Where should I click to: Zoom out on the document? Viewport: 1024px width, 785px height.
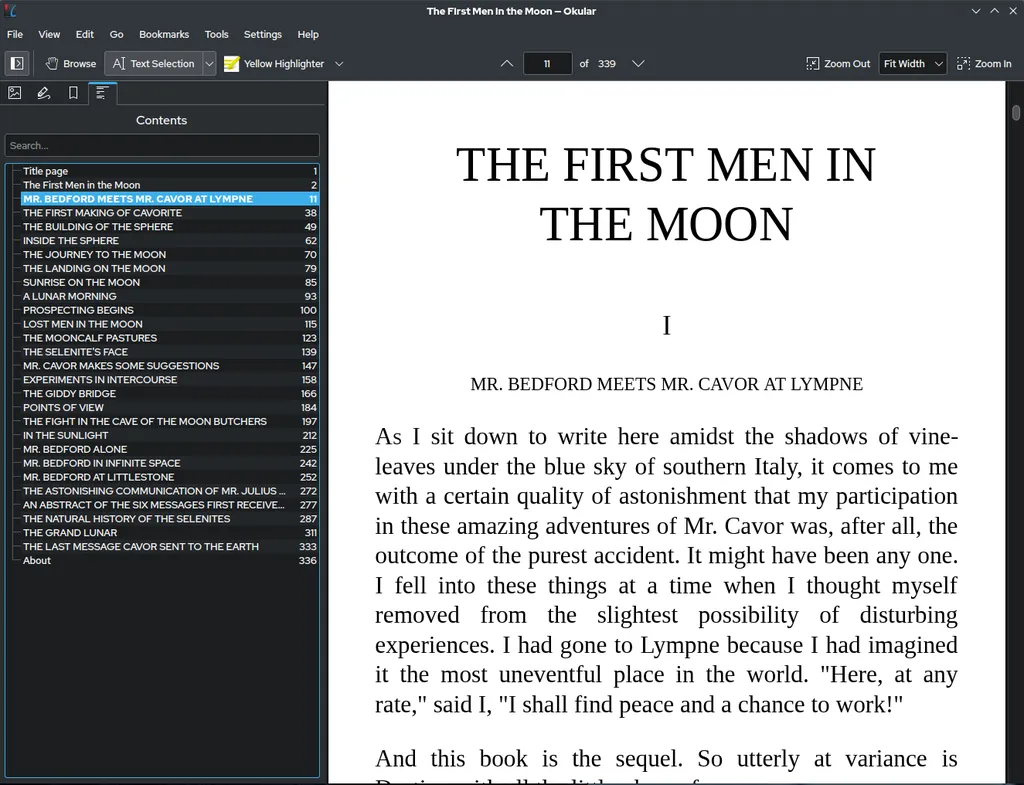(x=838, y=63)
